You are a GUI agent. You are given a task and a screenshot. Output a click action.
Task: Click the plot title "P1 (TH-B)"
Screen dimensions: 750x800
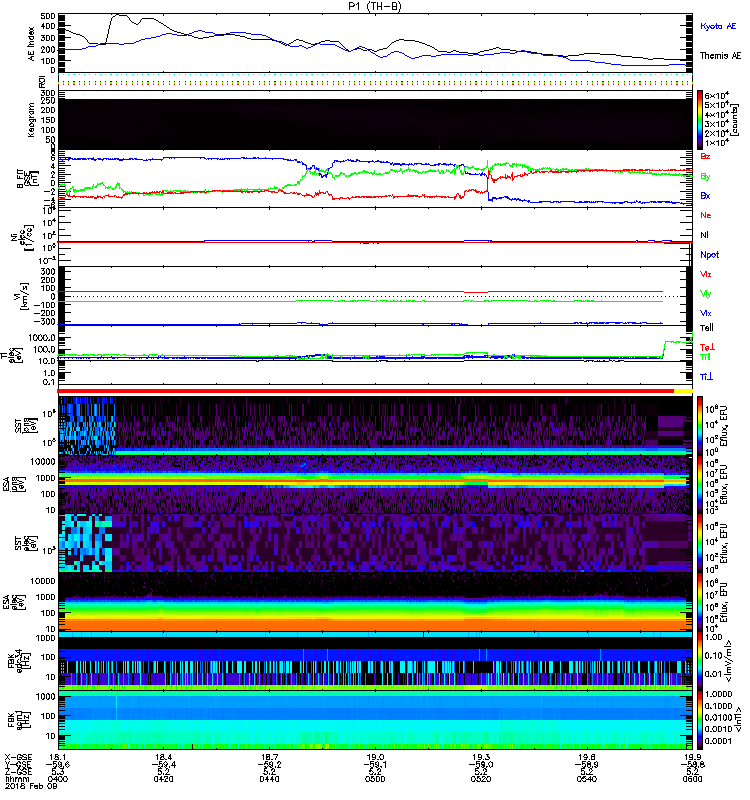(x=374, y=6)
